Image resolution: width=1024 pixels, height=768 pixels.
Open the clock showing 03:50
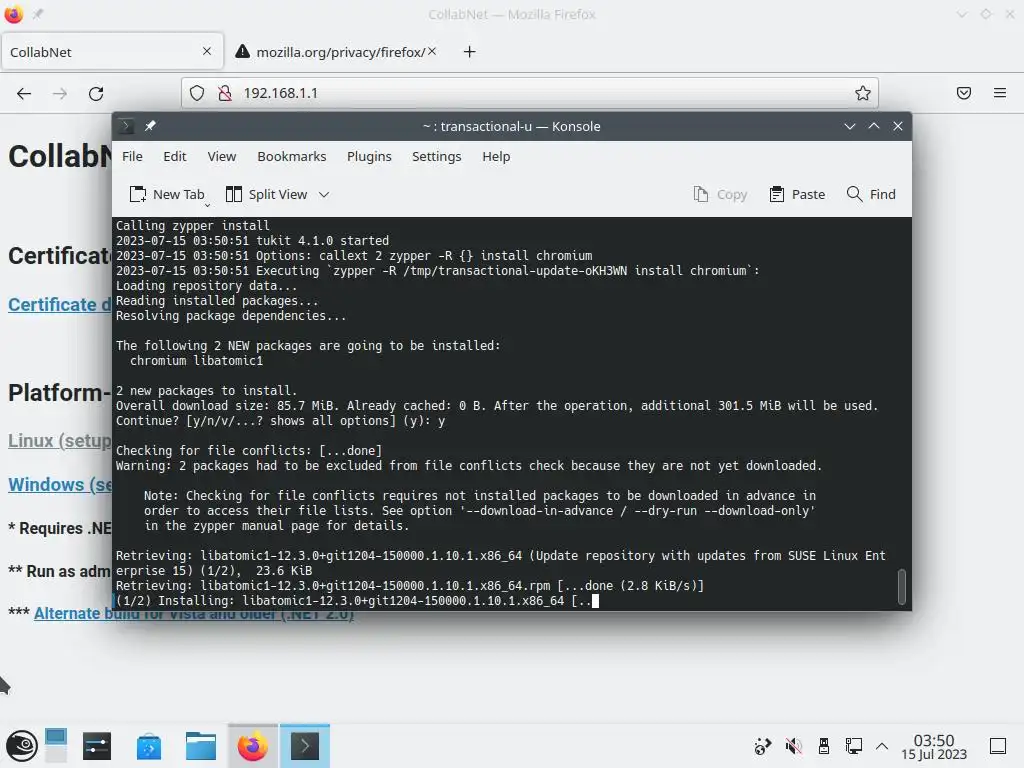[934, 746]
